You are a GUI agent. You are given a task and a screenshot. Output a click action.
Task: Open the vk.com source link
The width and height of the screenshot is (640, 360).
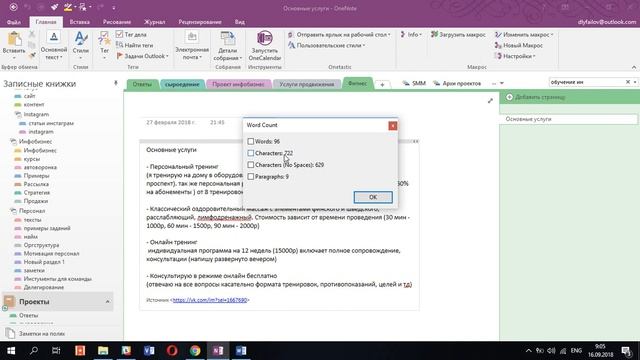210,300
